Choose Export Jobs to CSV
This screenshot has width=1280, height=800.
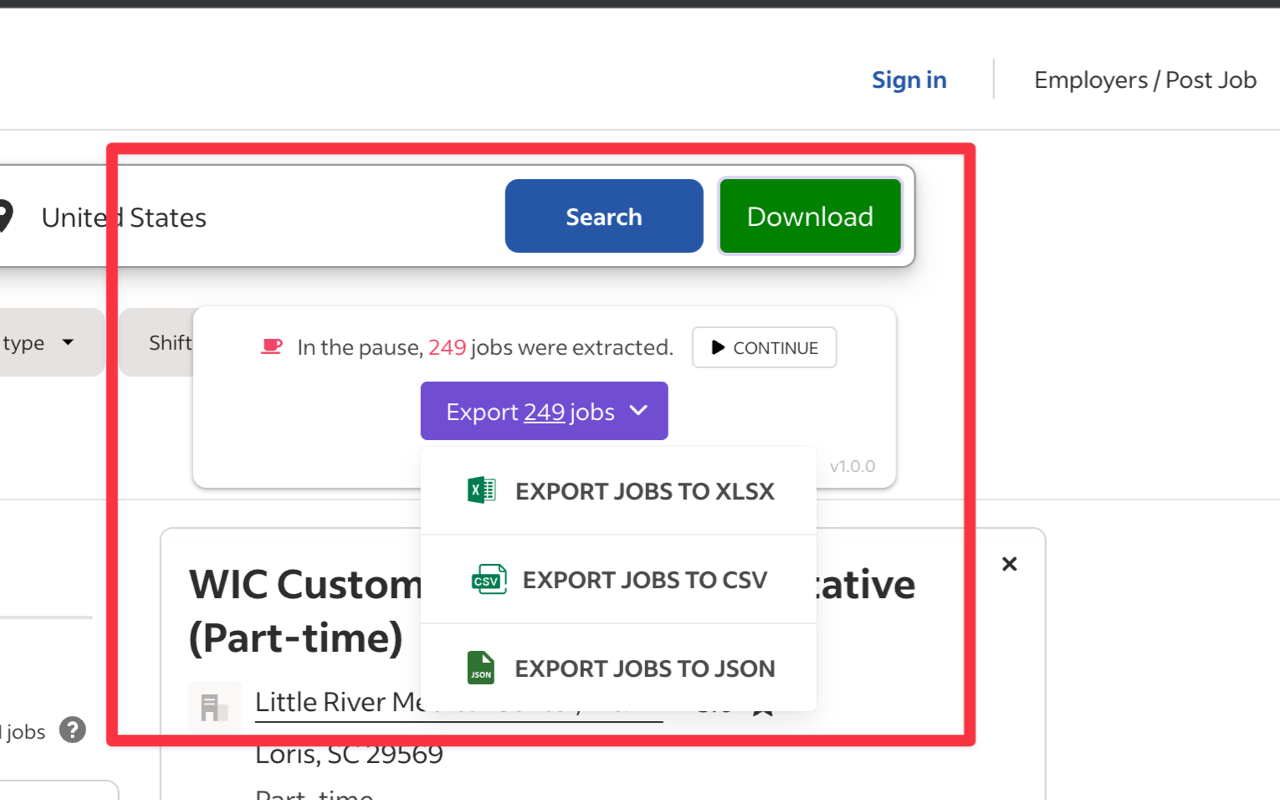click(x=619, y=580)
